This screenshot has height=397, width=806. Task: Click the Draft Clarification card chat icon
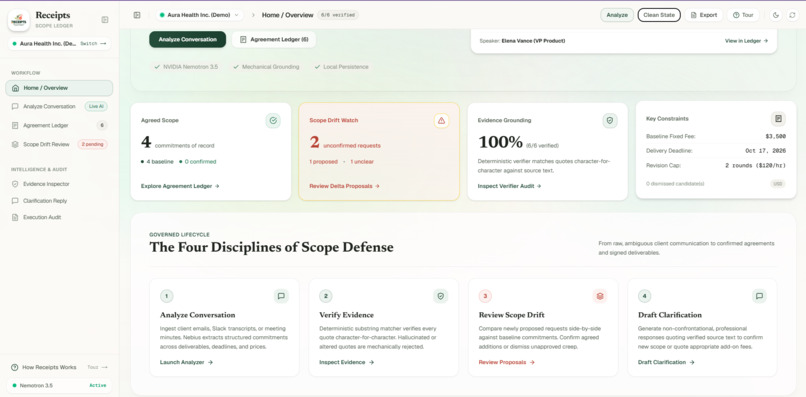(759, 296)
